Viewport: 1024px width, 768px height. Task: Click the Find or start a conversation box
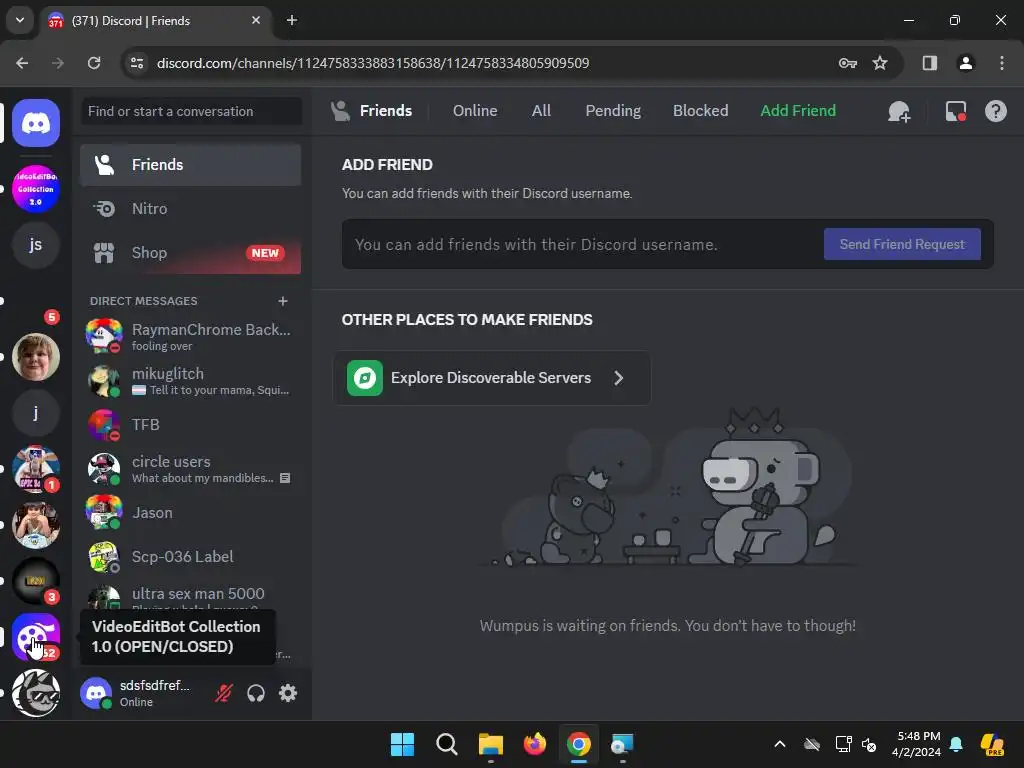tap(191, 111)
